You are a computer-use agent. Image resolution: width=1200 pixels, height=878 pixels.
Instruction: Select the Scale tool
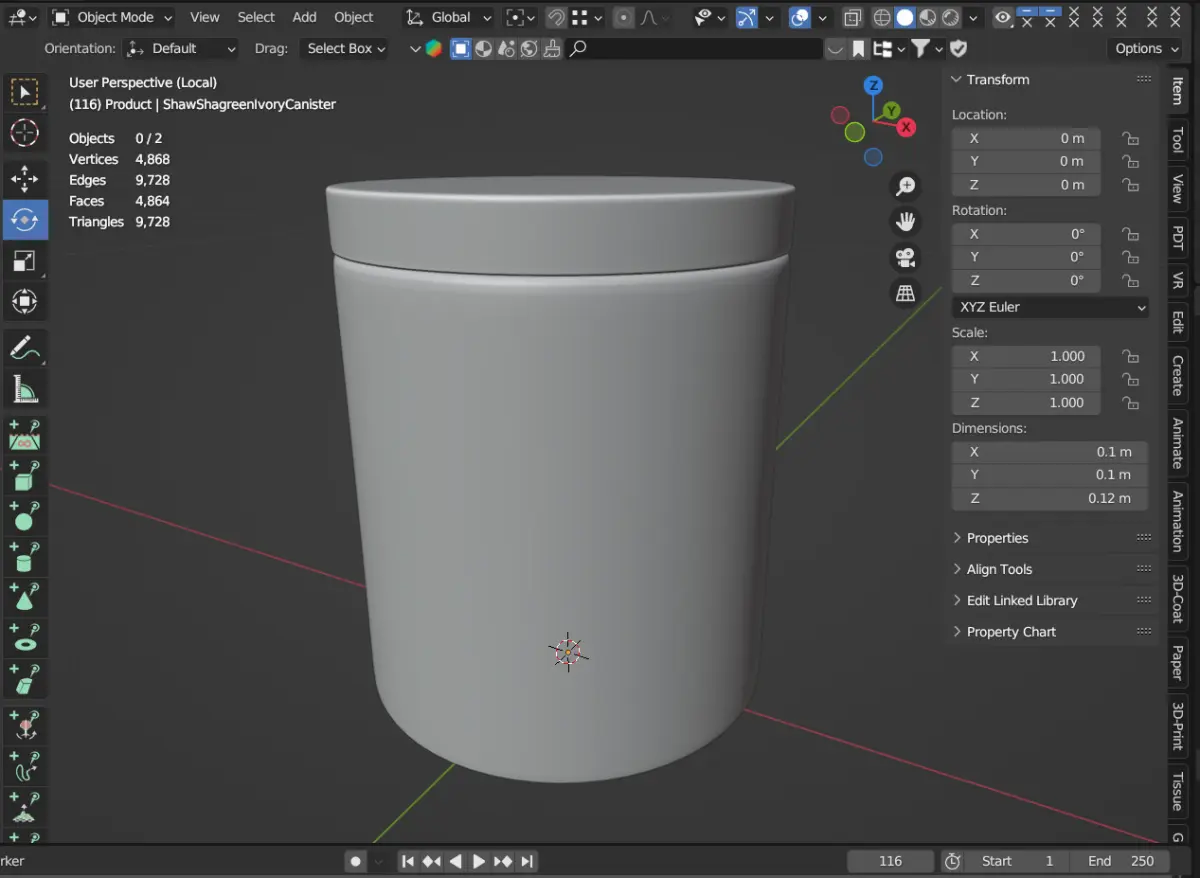click(24, 261)
